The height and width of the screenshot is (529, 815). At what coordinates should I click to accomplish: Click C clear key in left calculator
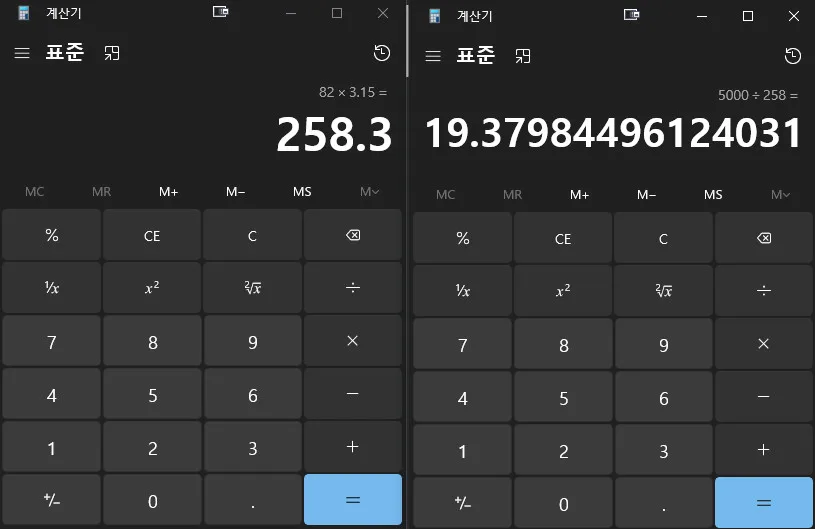click(x=253, y=235)
